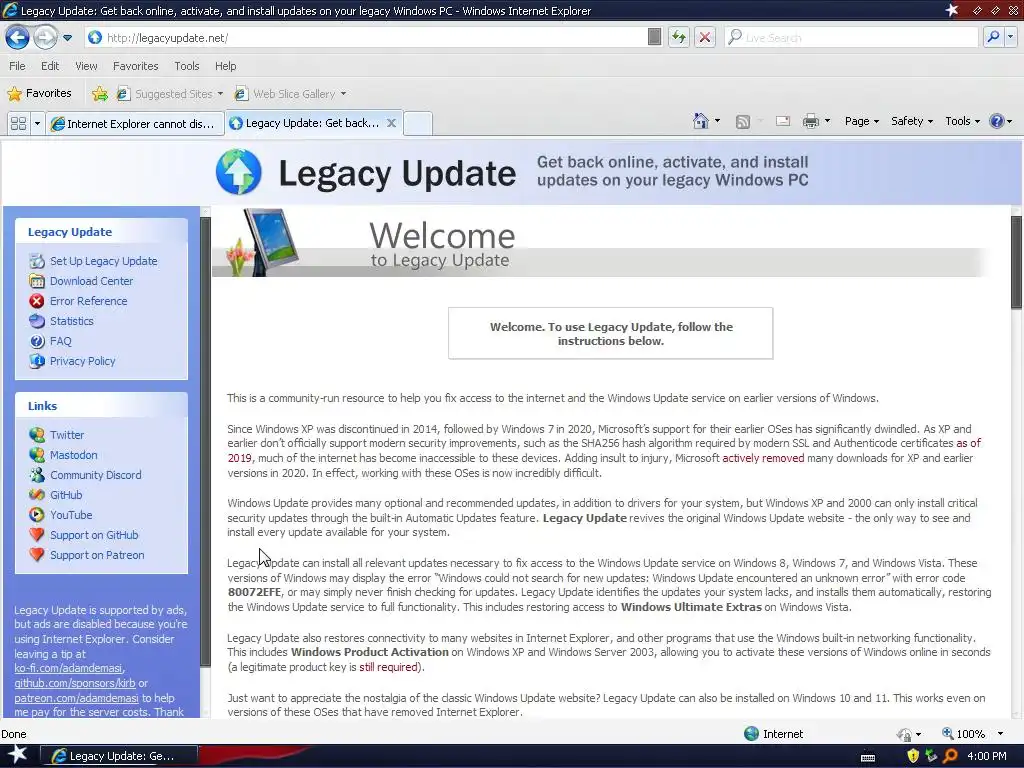The width and height of the screenshot is (1024, 768).
Task: Click the Internet security zone indicator
Action: pos(774,734)
